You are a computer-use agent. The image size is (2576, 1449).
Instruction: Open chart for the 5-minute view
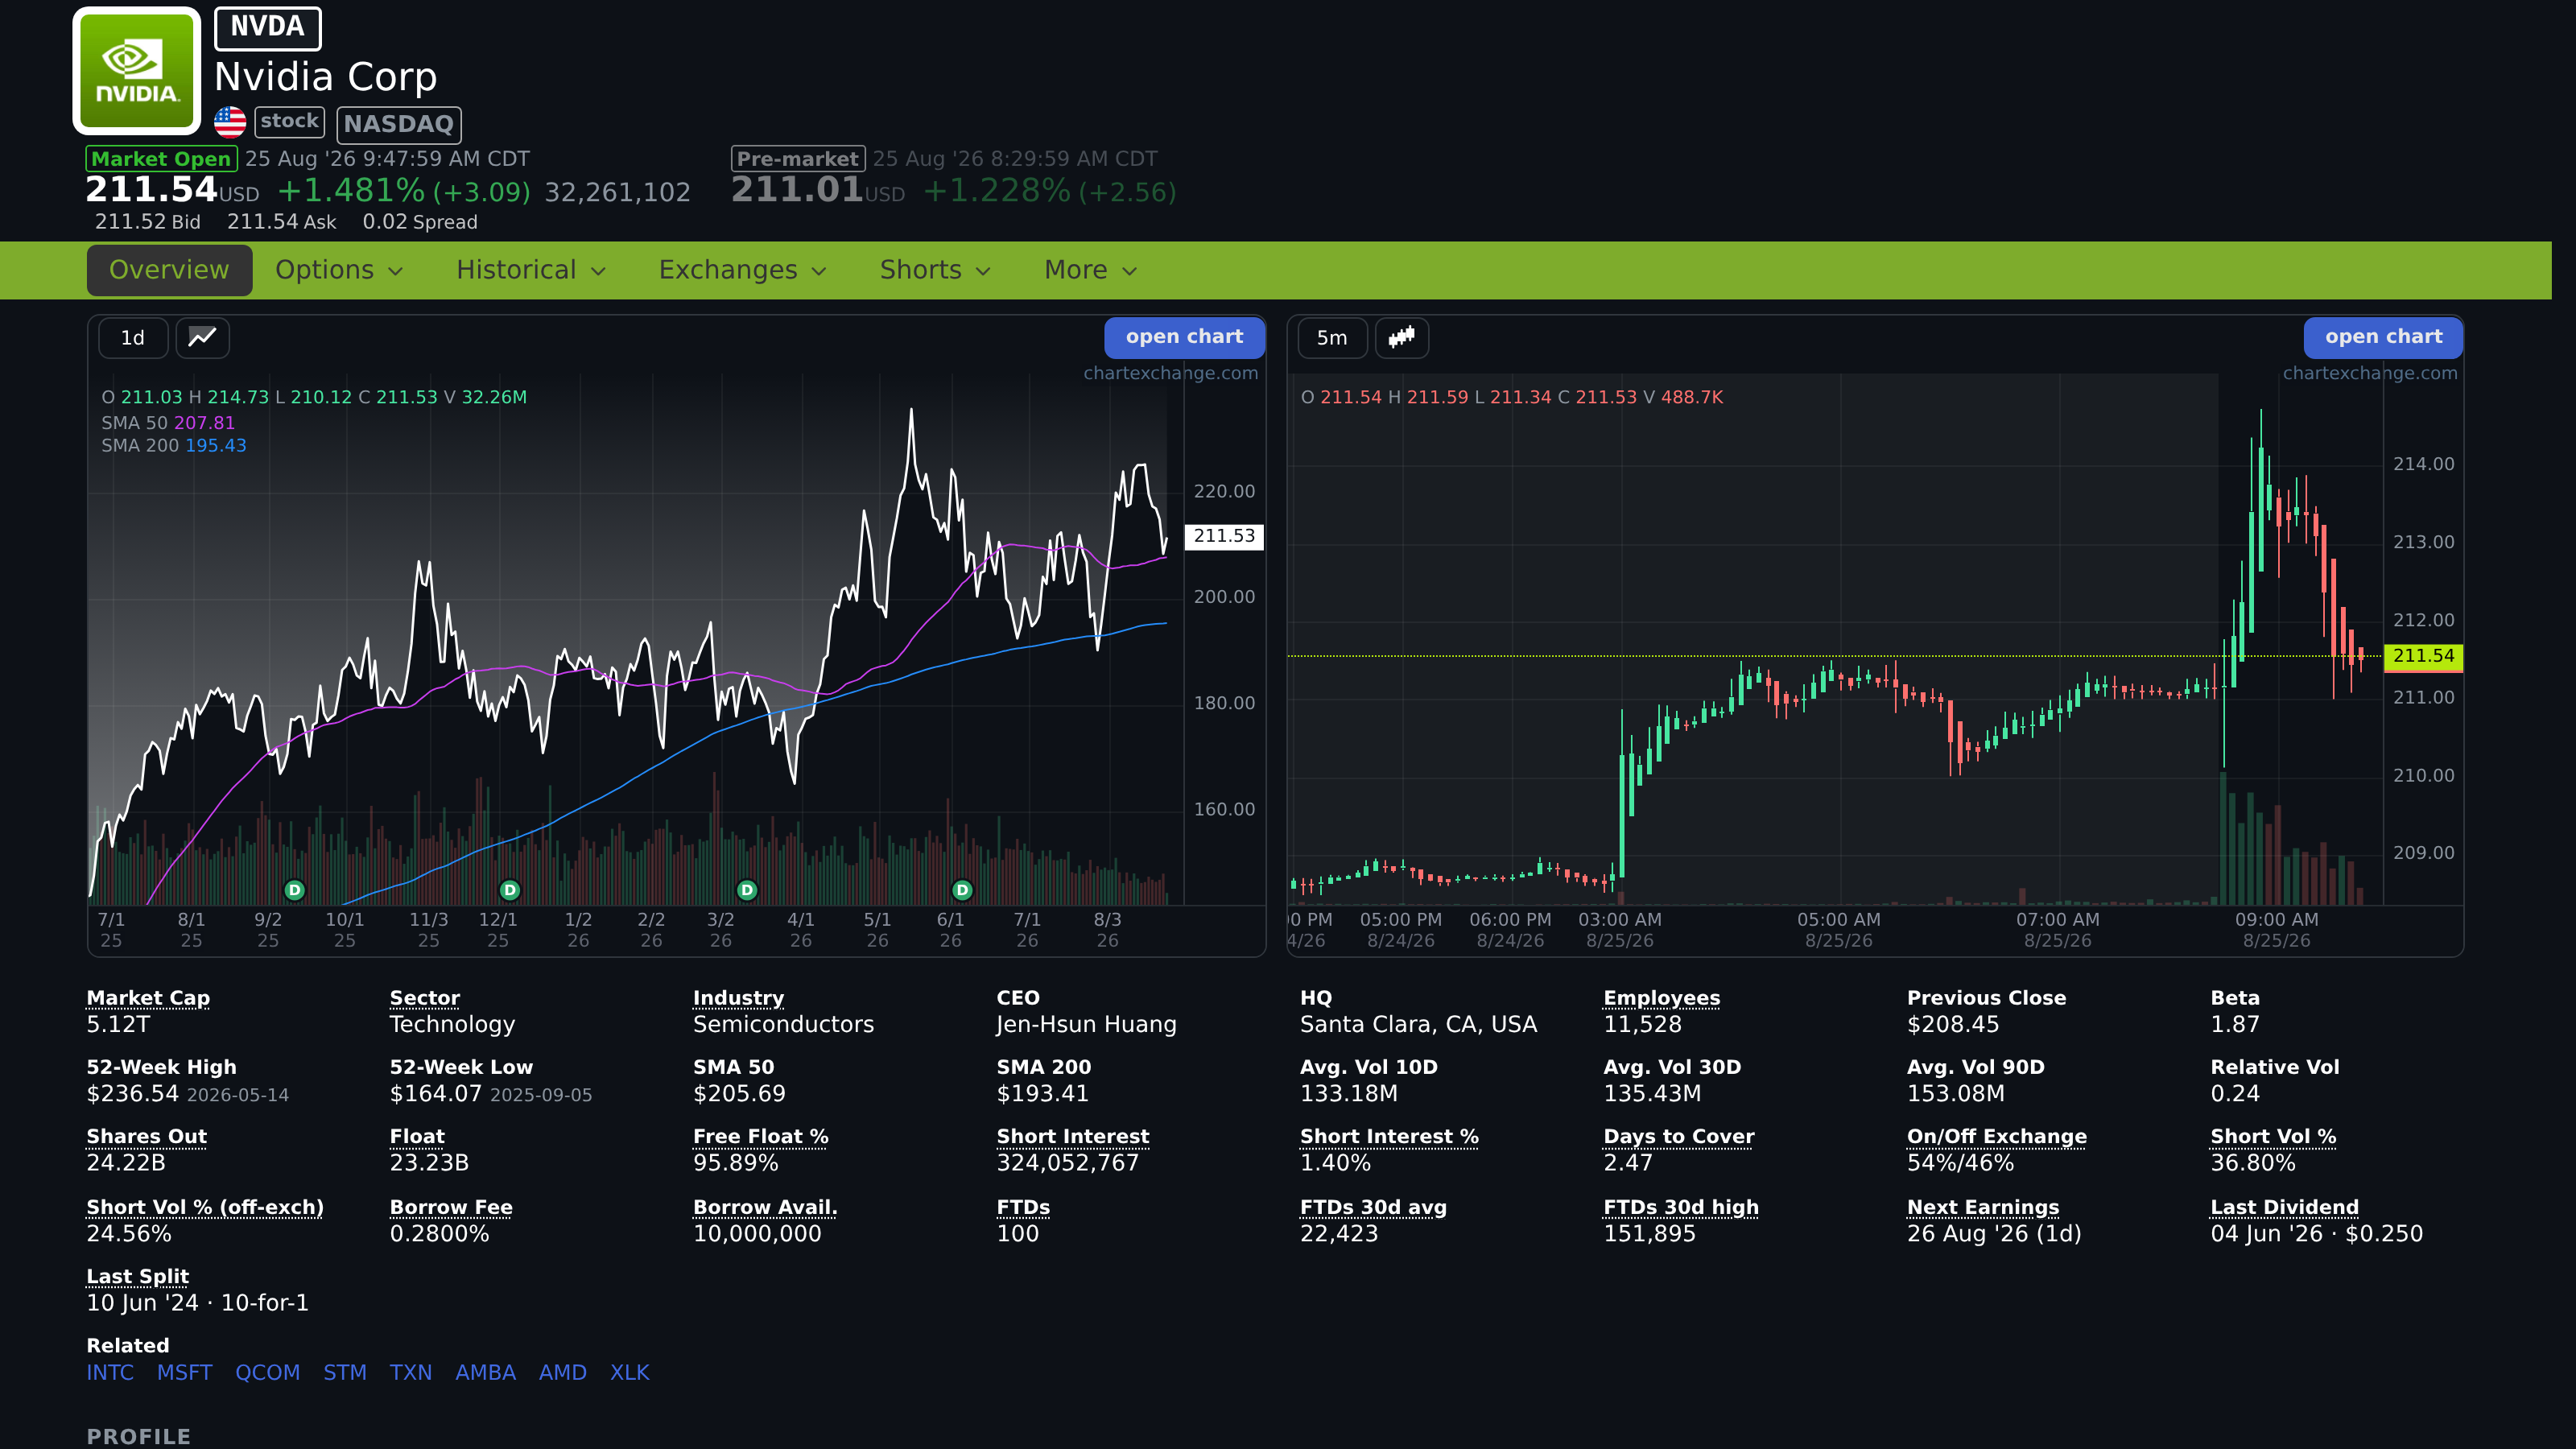2383,337
